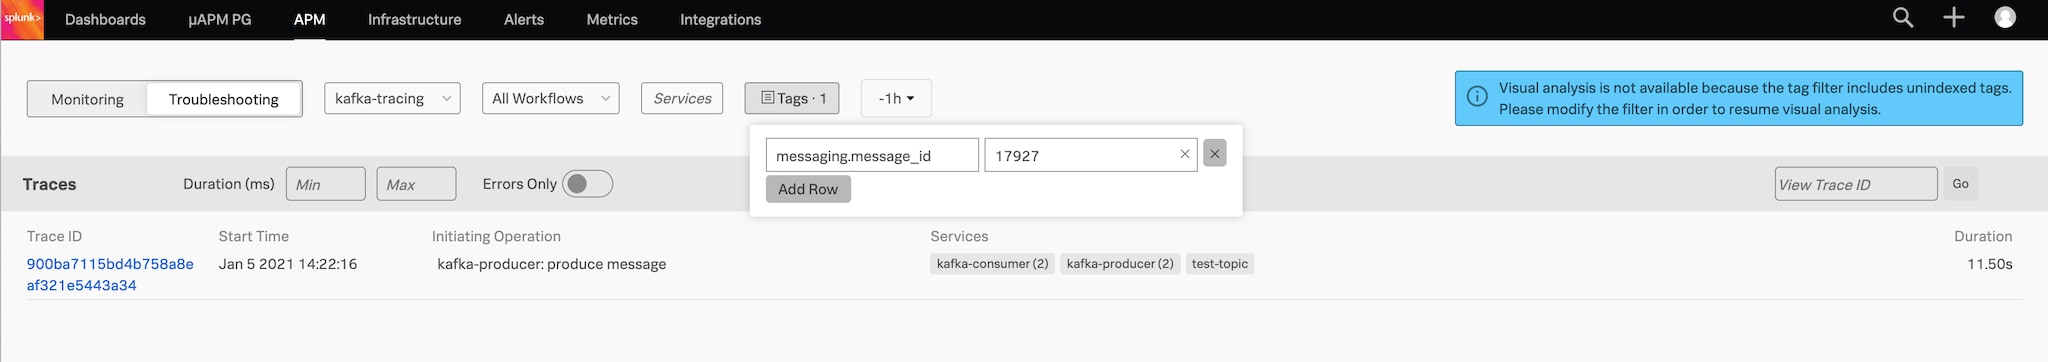Screen dimensions: 2048x362
Task: Open the Infrastructure menu
Action: 415,19
